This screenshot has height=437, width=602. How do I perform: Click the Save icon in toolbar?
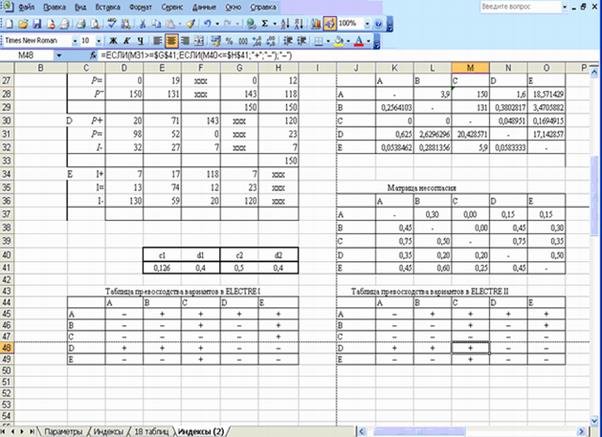tap(39, 22)
